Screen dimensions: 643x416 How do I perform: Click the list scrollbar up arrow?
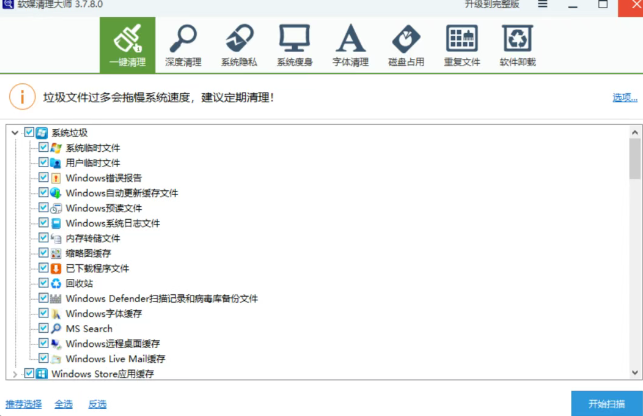tap(635, 132)
